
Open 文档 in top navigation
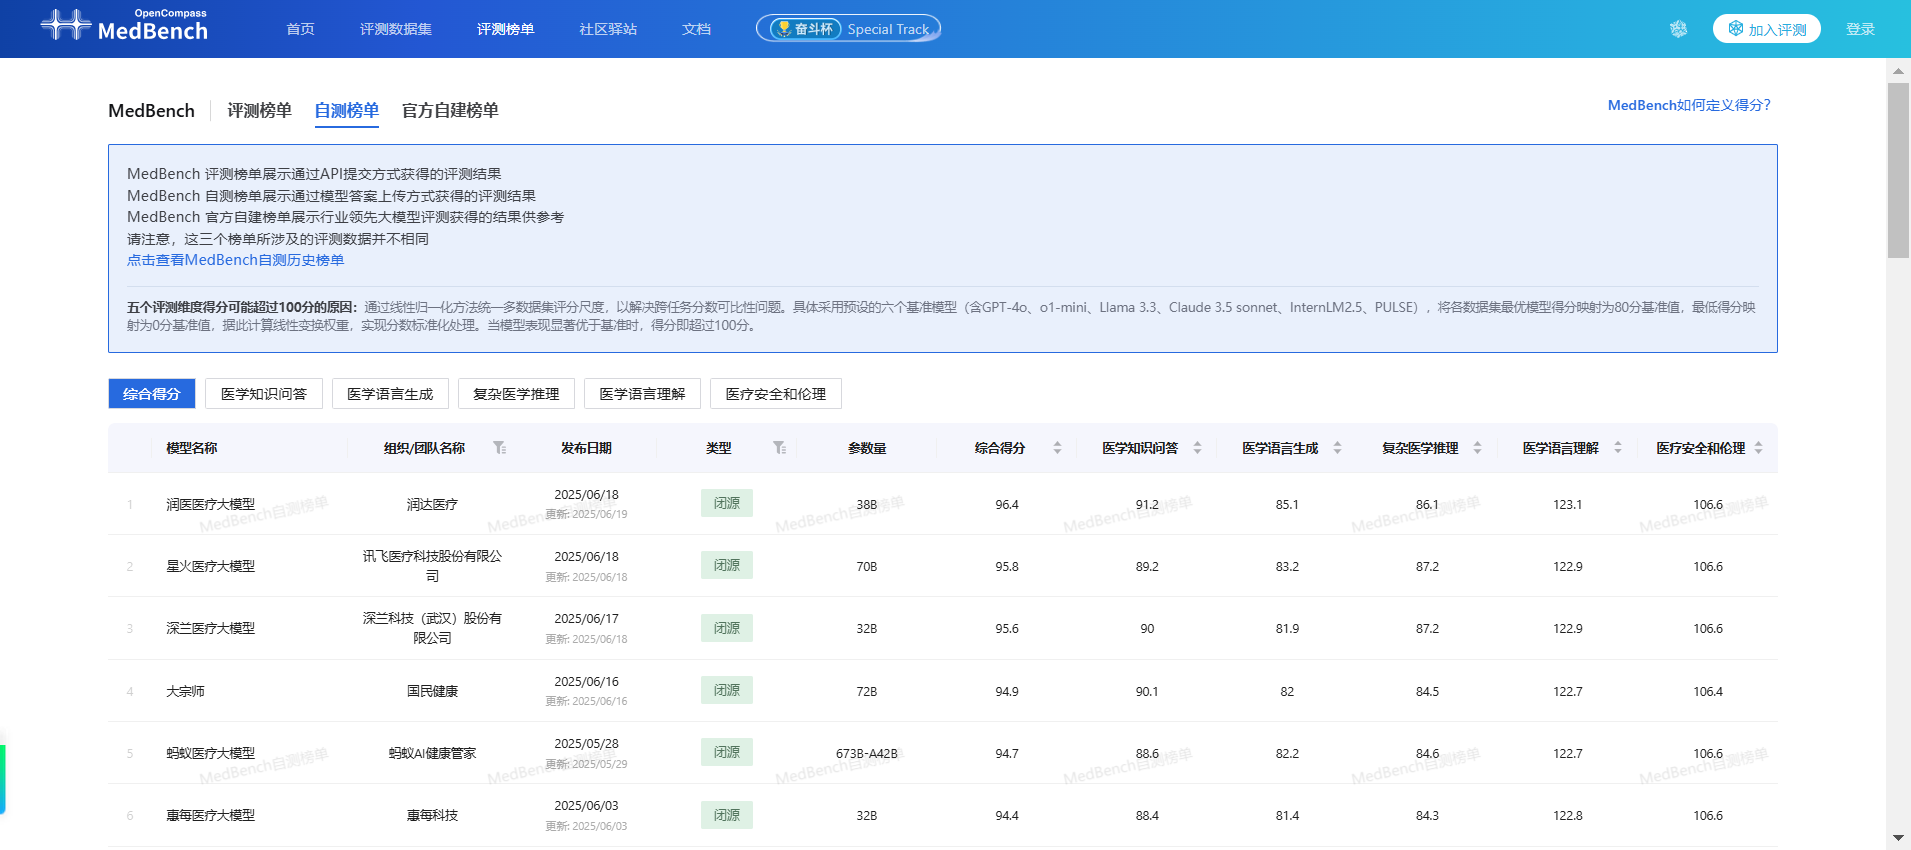pyautogui.click(x=696, y=29)
